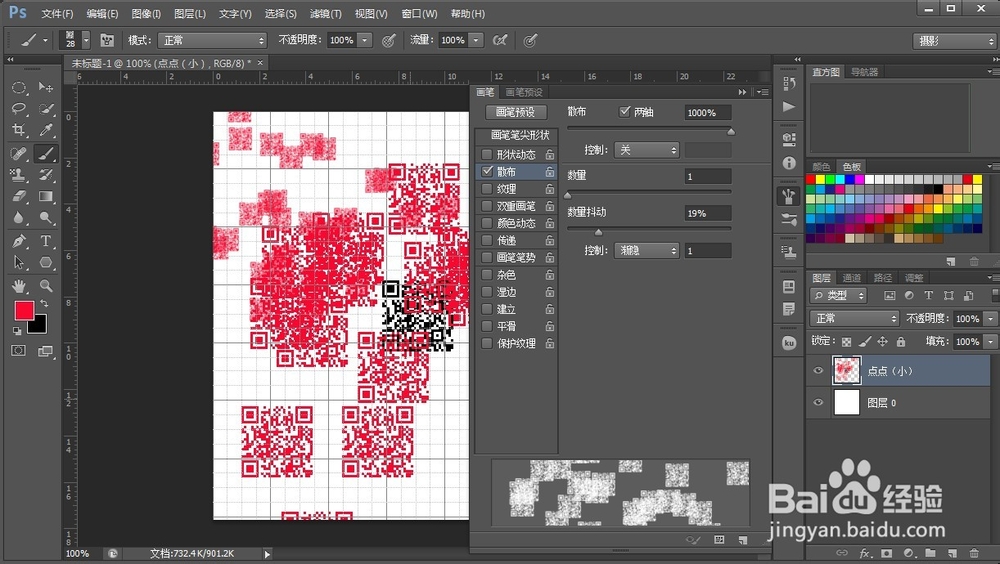Uncheck the 散布 checkbox
The height and width of the screenshot is (564, 1000).
[x=487, y=171]
